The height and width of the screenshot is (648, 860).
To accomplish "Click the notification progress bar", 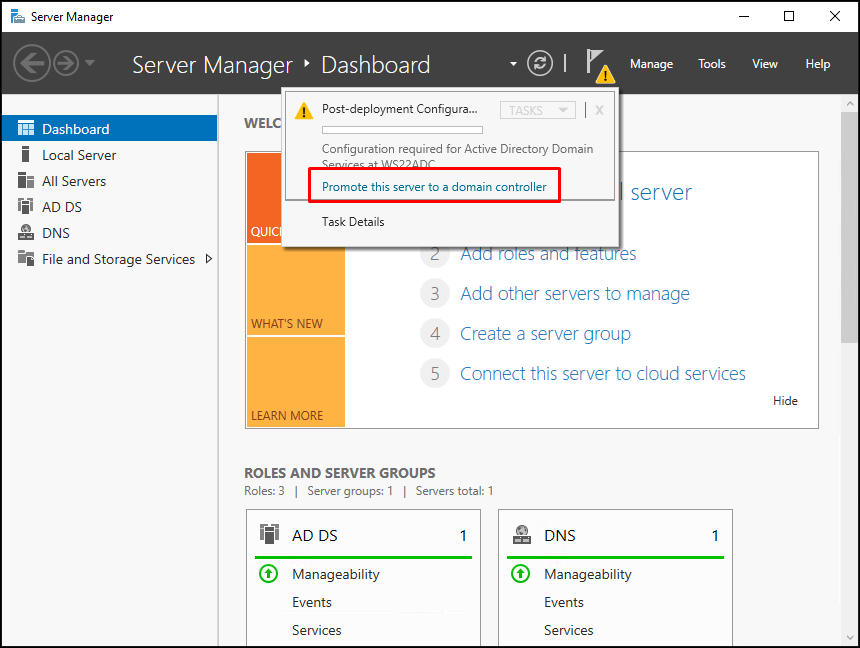I will (402, 130).
